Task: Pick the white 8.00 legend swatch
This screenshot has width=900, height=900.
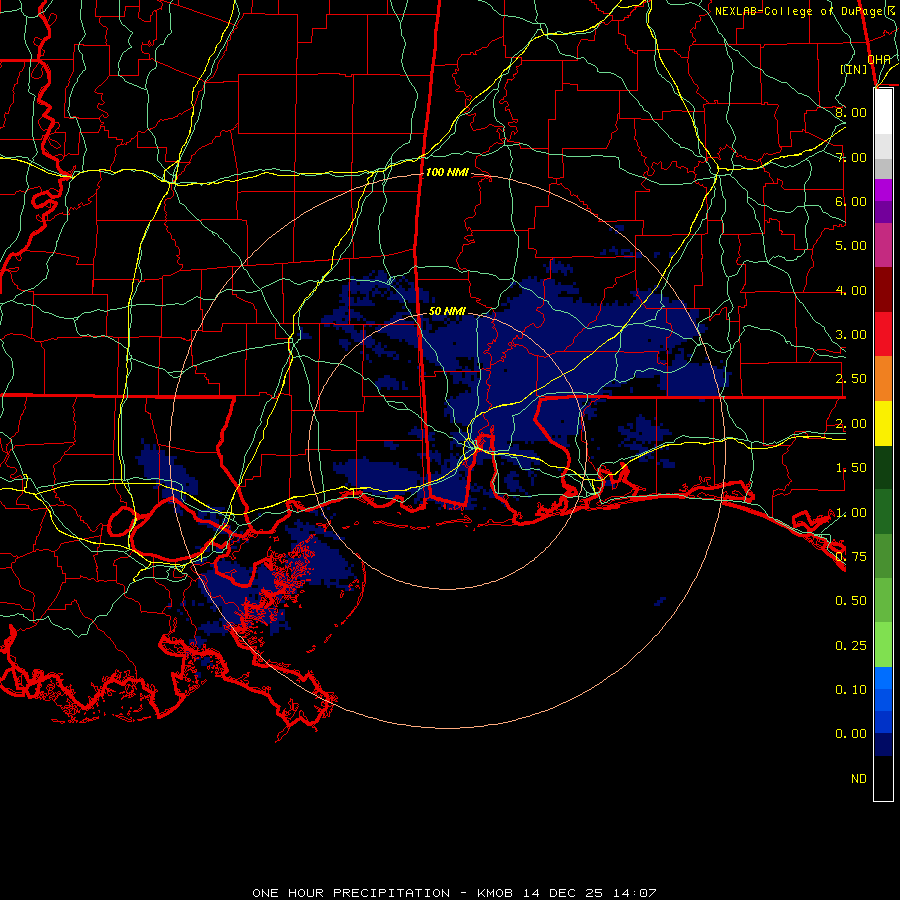Action: click(883, 112)
